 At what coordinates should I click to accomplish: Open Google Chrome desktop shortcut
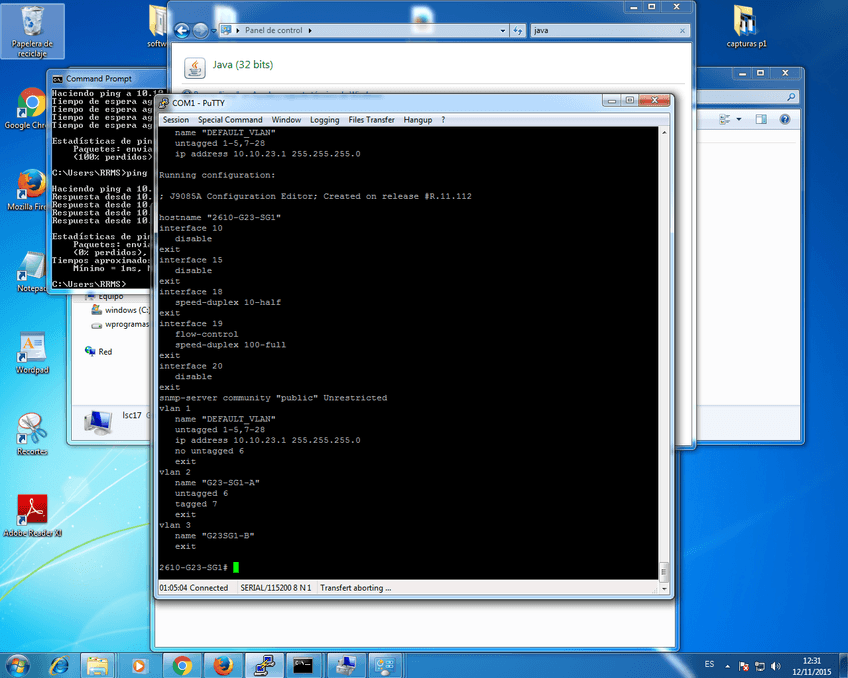(30, 104)
